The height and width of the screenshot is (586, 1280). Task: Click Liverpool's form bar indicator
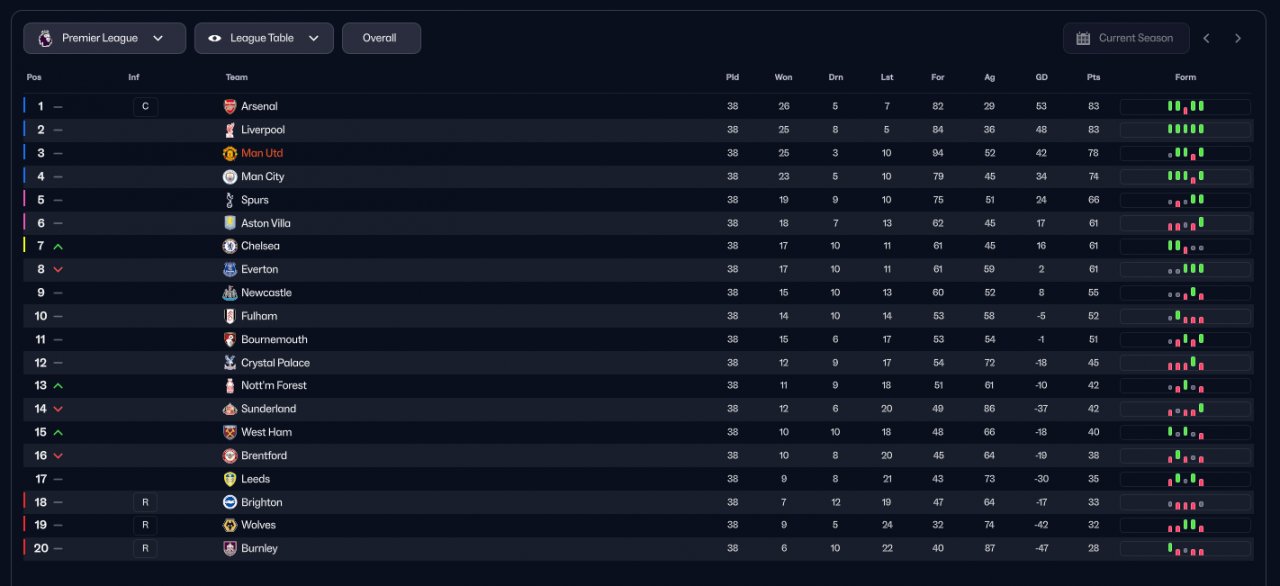(x=1185, y=130)
